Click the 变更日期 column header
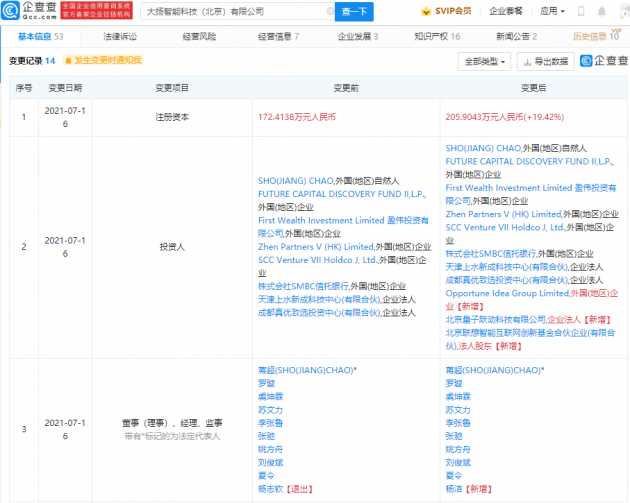Image resolution: width=630 pixels, height=503 pixels. 65,88
